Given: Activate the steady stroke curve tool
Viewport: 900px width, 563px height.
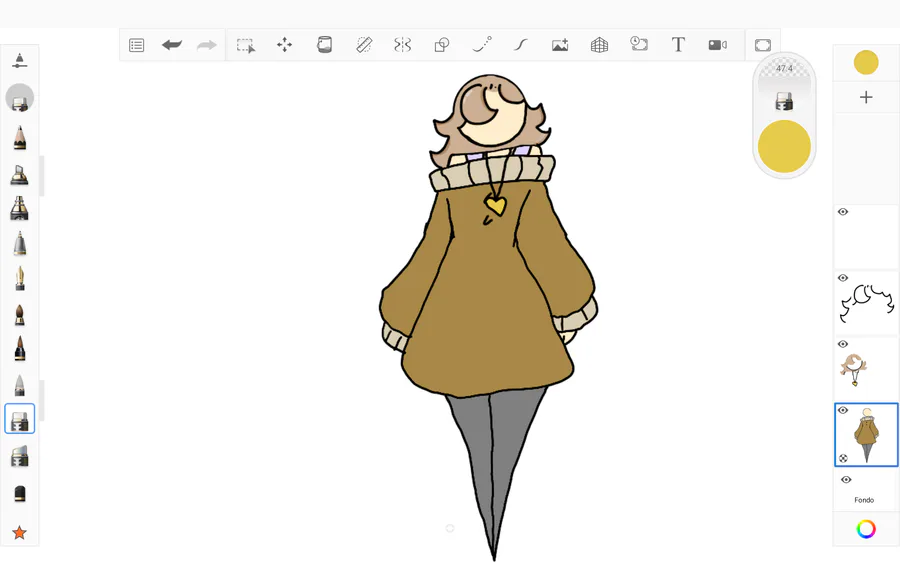Looking at the screenshot, I should click(x=521, y=45).
